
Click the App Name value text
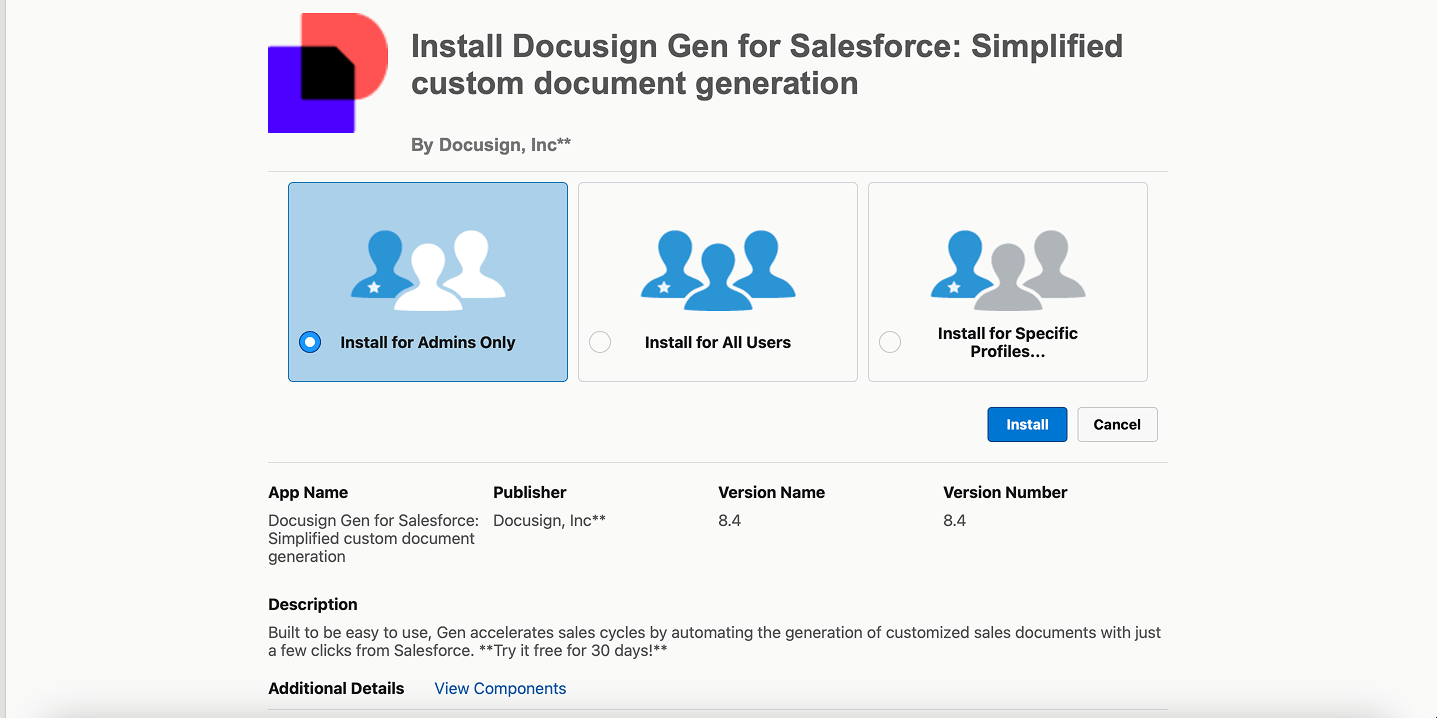coord(374,538)
